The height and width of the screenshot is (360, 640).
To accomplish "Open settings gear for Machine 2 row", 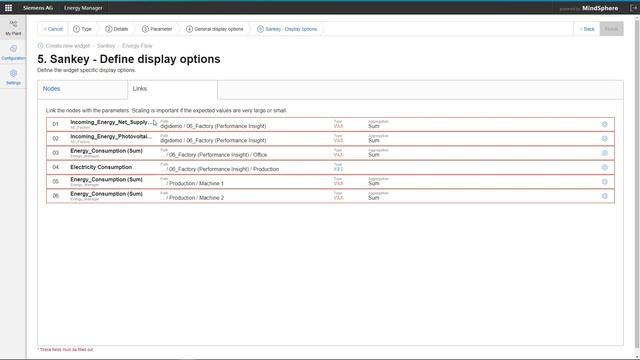I will click(x=604, y=196).
